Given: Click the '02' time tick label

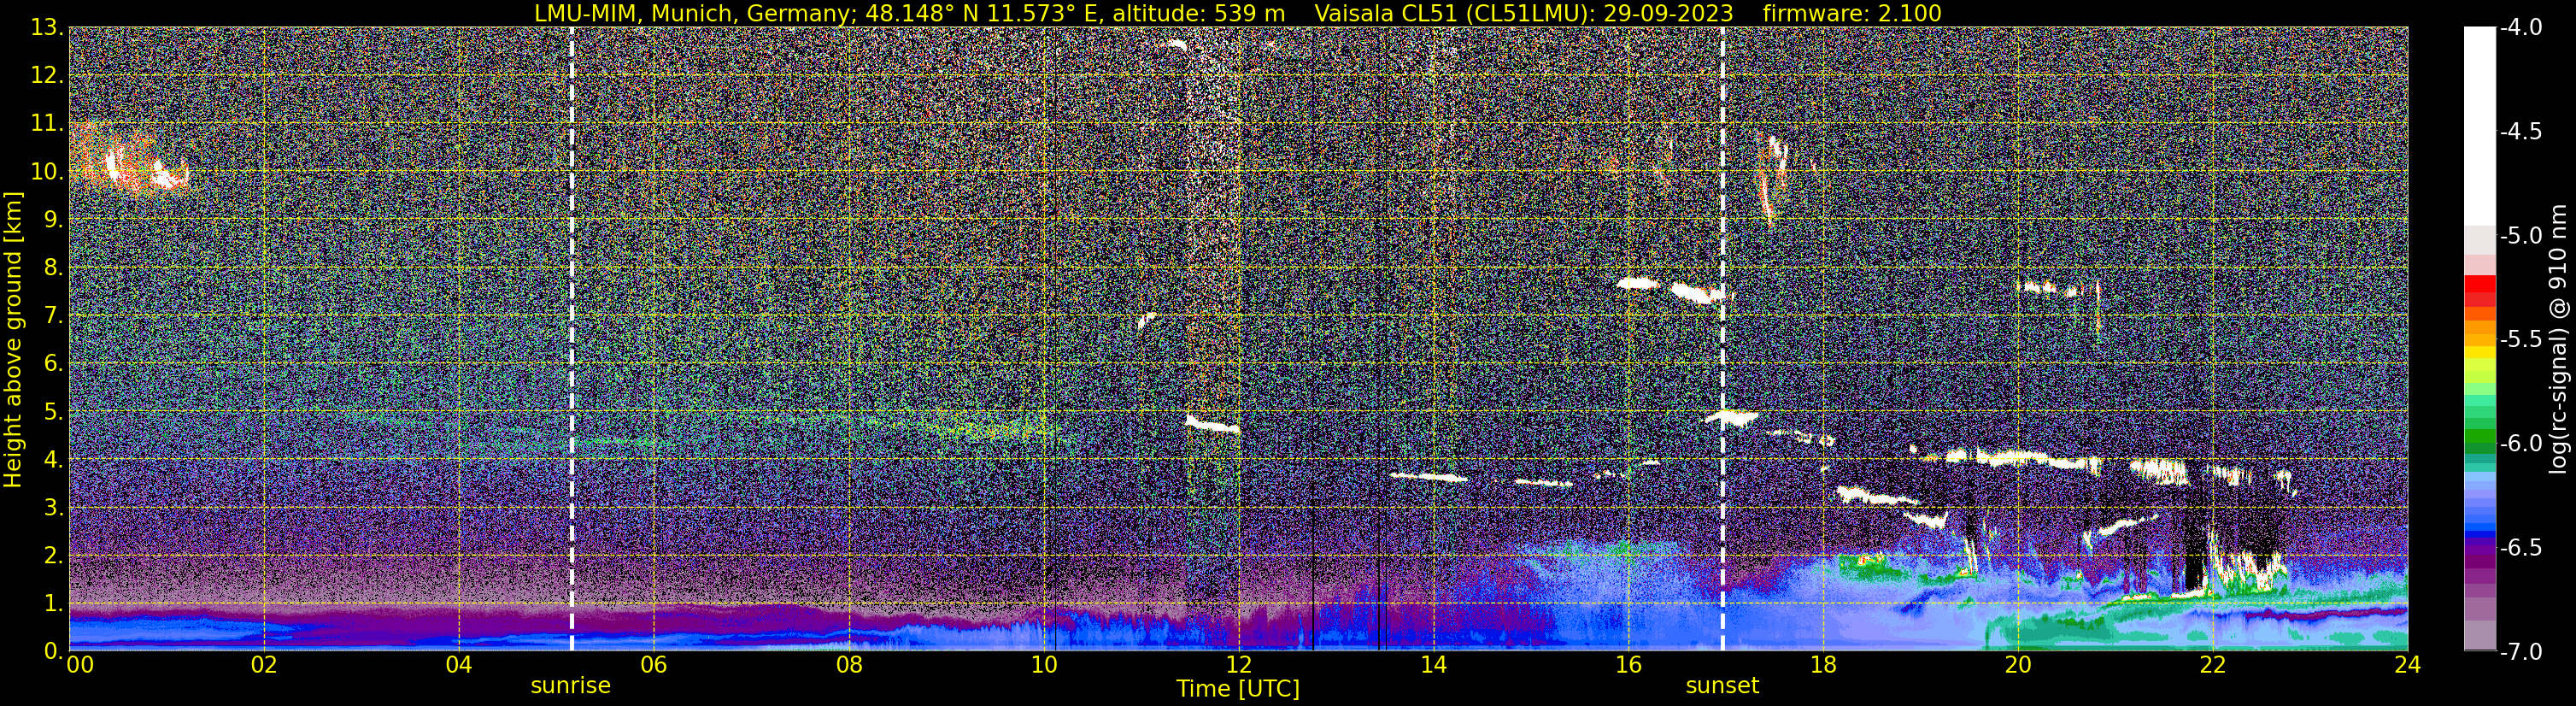Looking at the screenshot, I should (x=263, y=665).
